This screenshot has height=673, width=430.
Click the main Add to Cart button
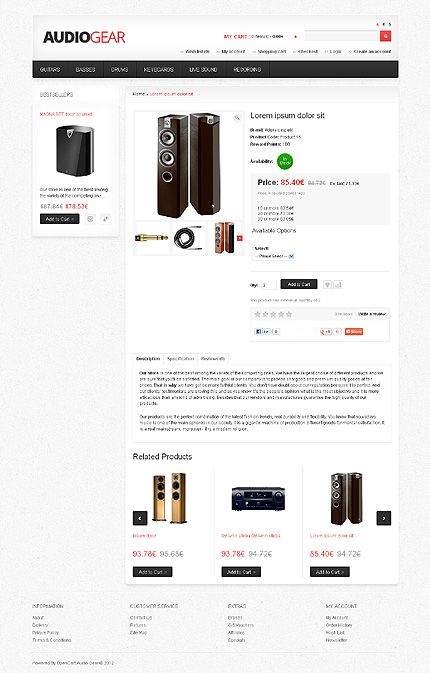pyautogui.click(x=299, y=284)
